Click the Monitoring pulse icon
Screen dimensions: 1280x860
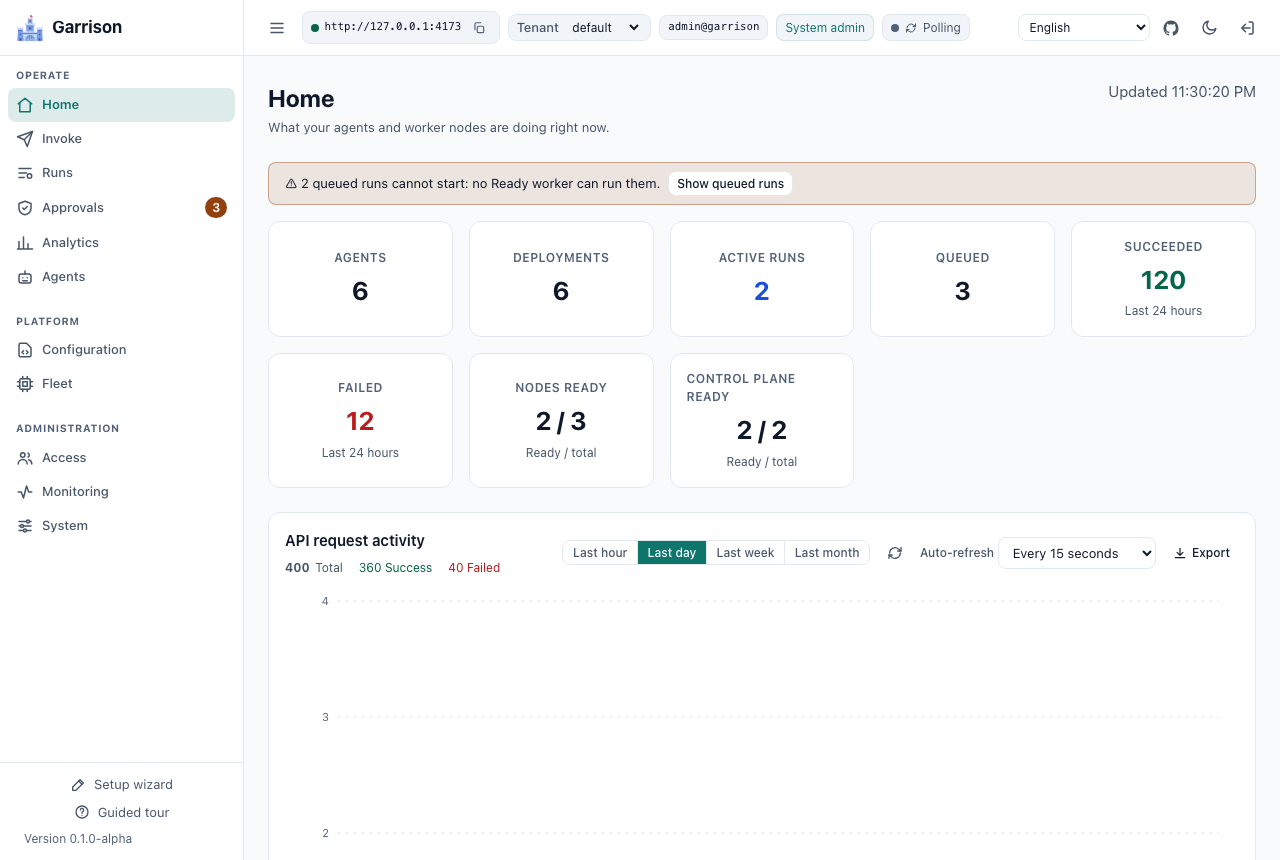point(25,492)
